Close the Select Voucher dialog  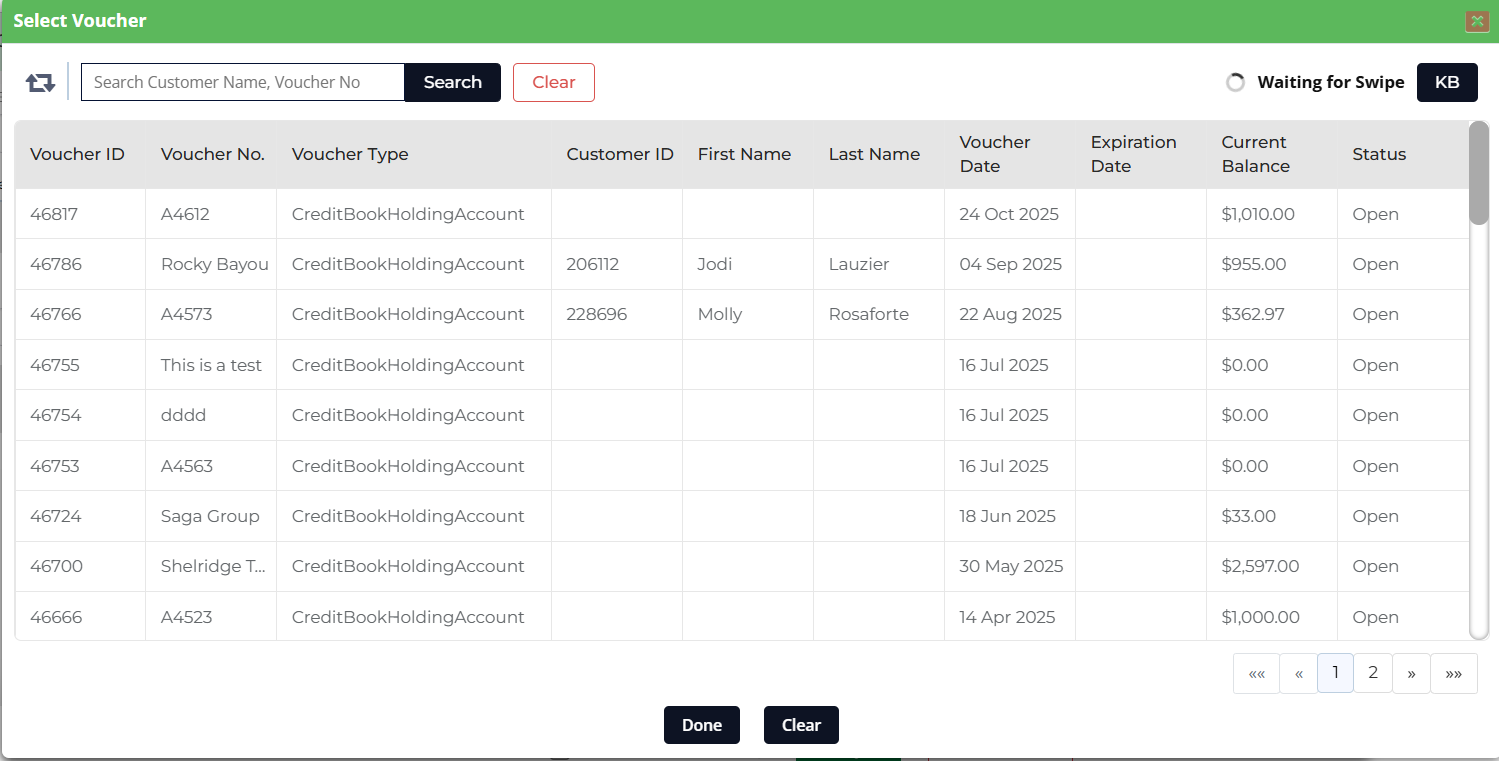[1477, 21]
